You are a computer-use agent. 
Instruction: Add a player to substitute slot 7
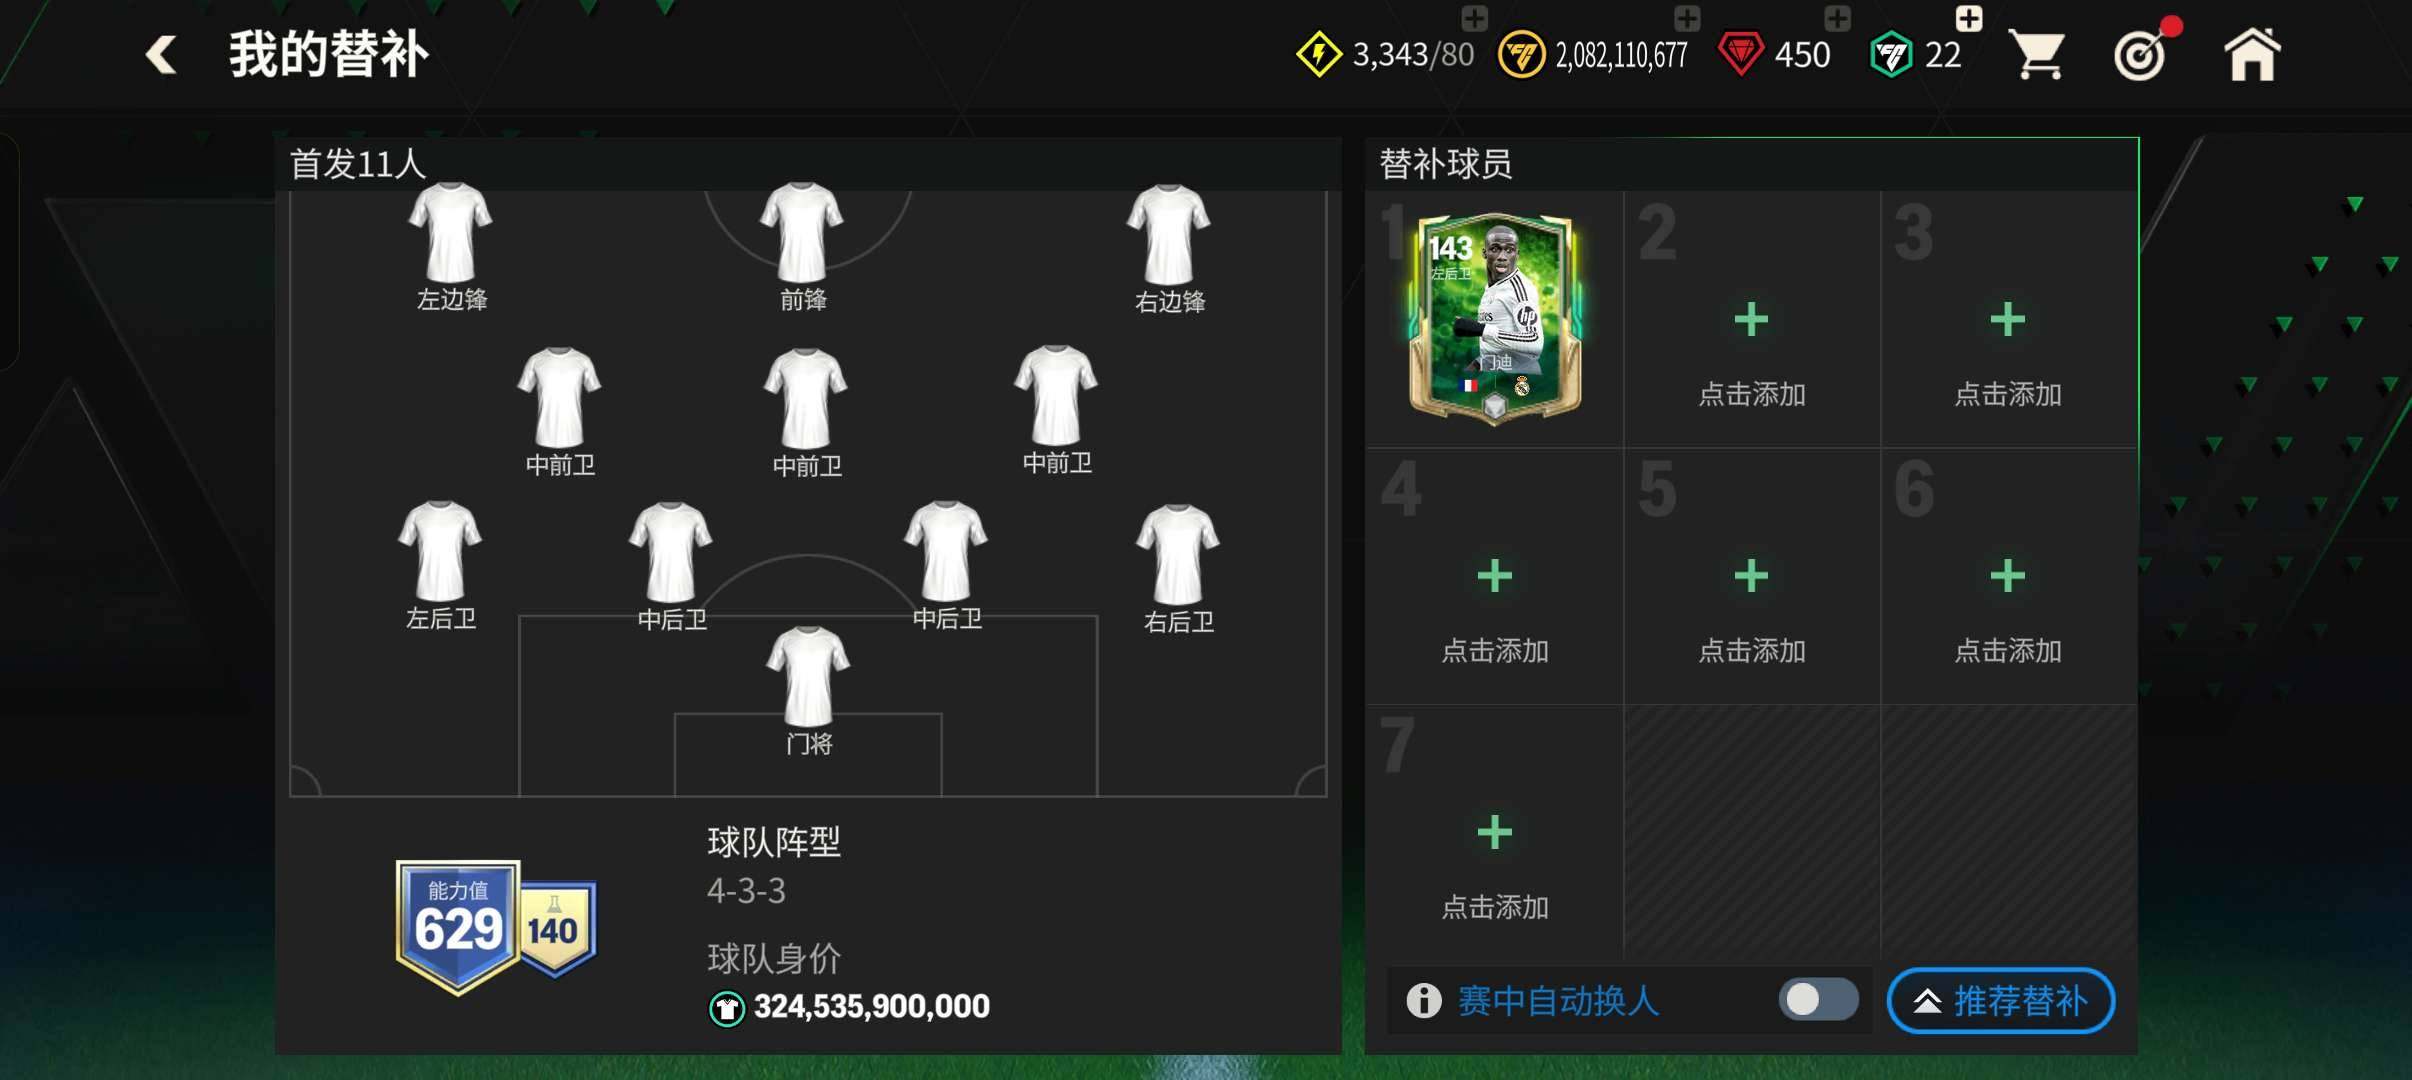pos(1494,832)
